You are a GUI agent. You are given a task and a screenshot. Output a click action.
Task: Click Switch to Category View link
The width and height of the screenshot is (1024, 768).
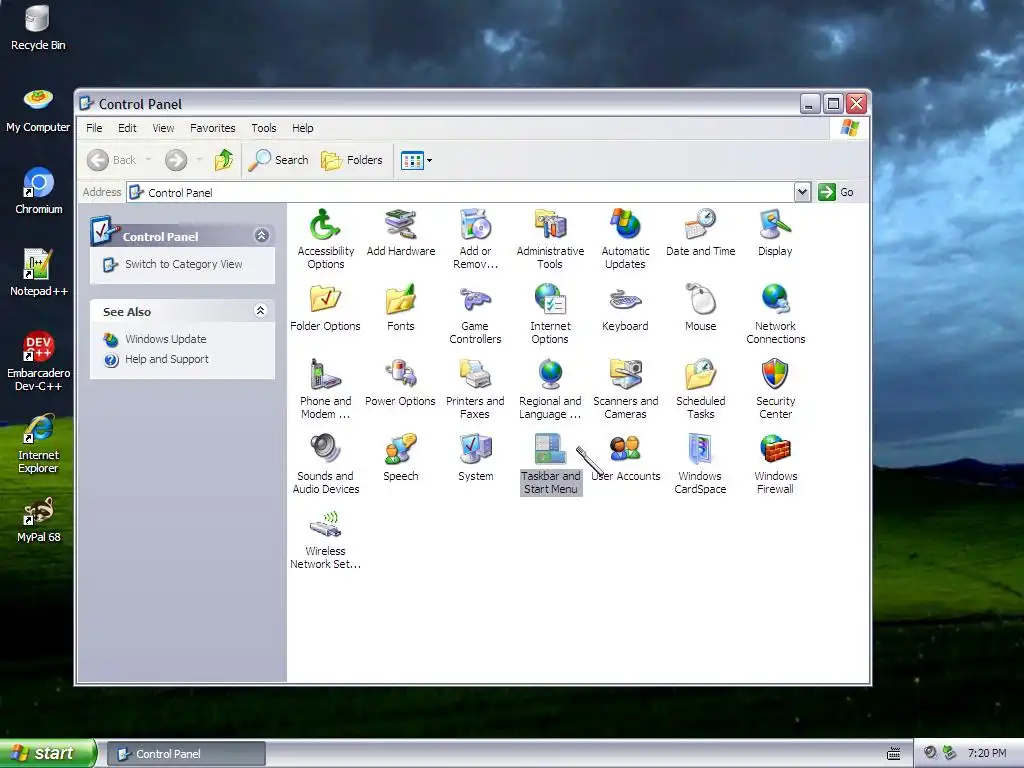point(184,264)
